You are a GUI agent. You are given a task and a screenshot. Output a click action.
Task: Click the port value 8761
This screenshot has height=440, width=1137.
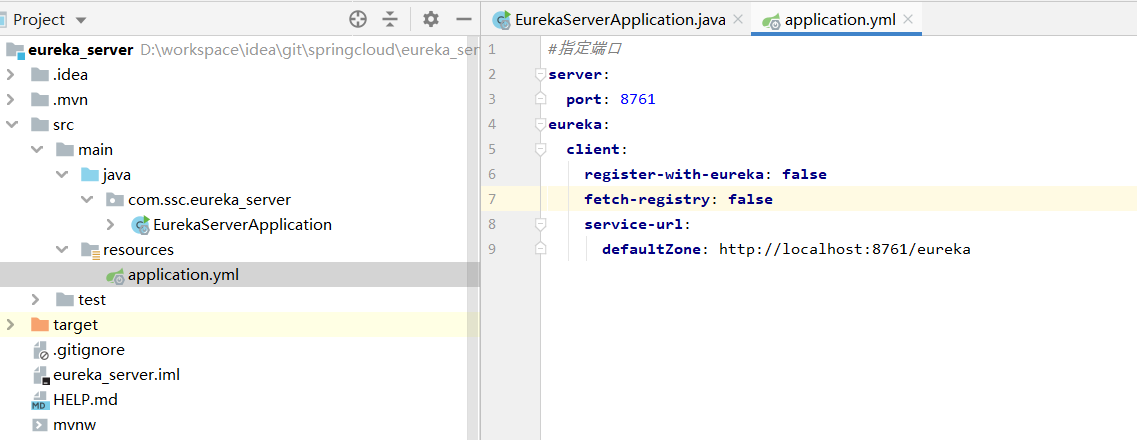coord(637,99)
